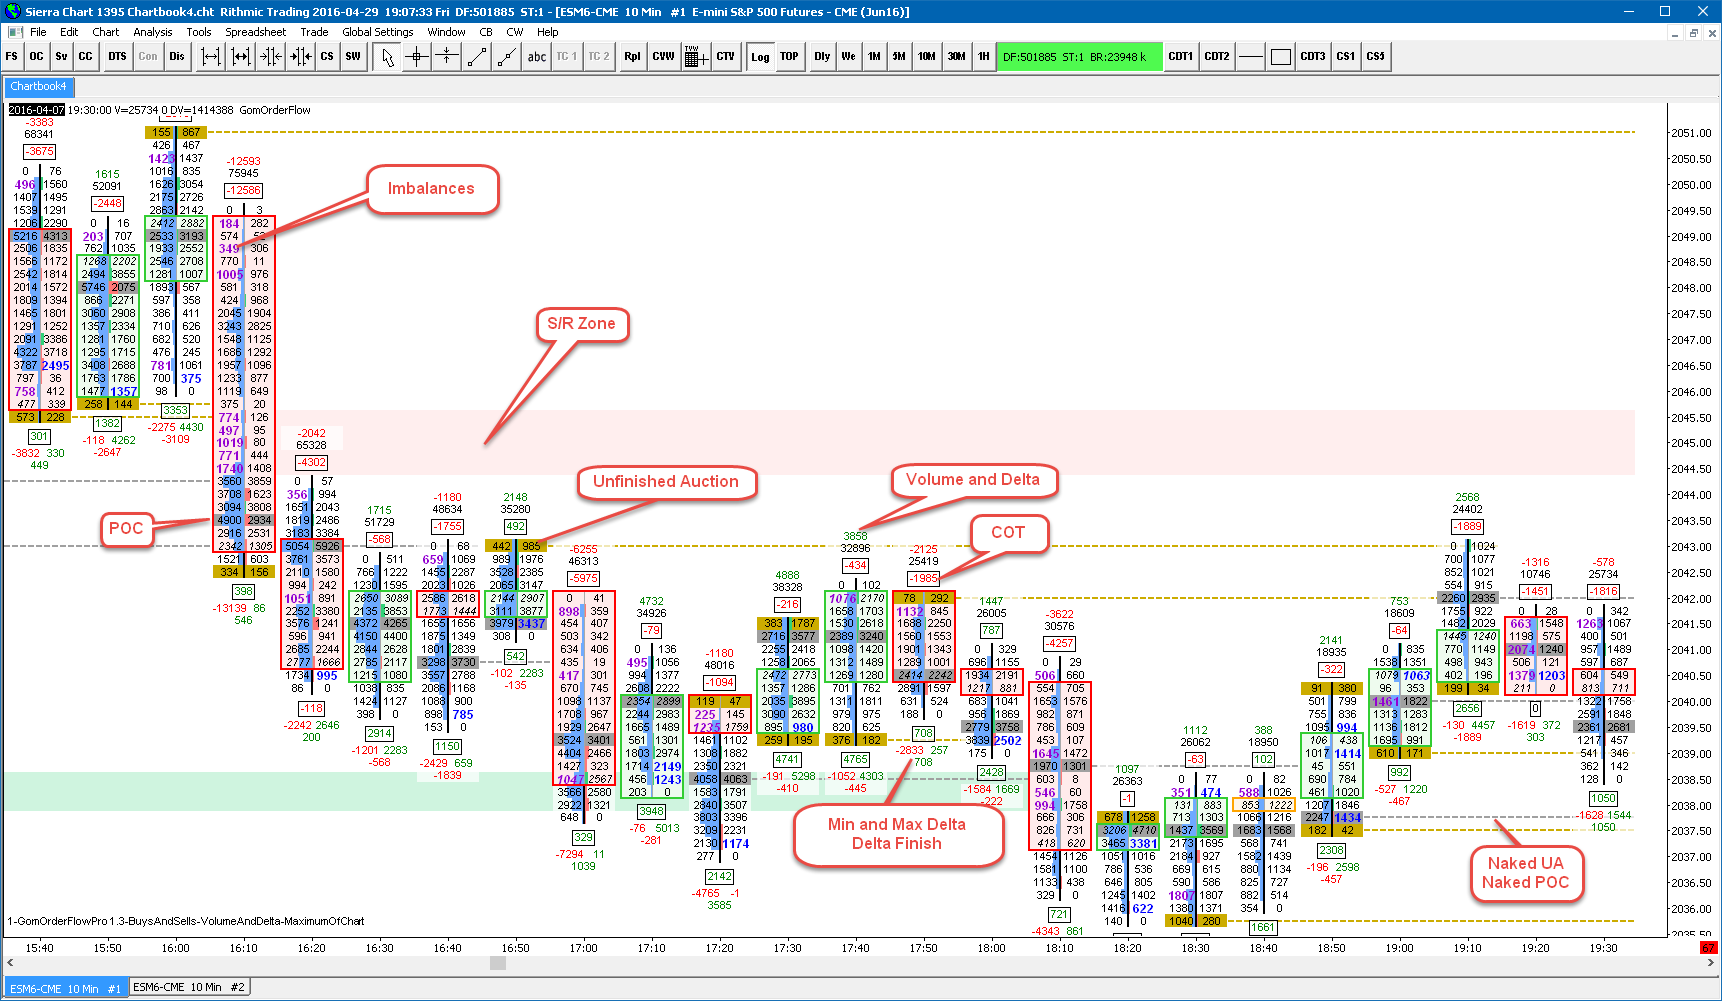Activate the chart crosshair tool
Screen dimensions: 1722x1001
tap(417, 57)
